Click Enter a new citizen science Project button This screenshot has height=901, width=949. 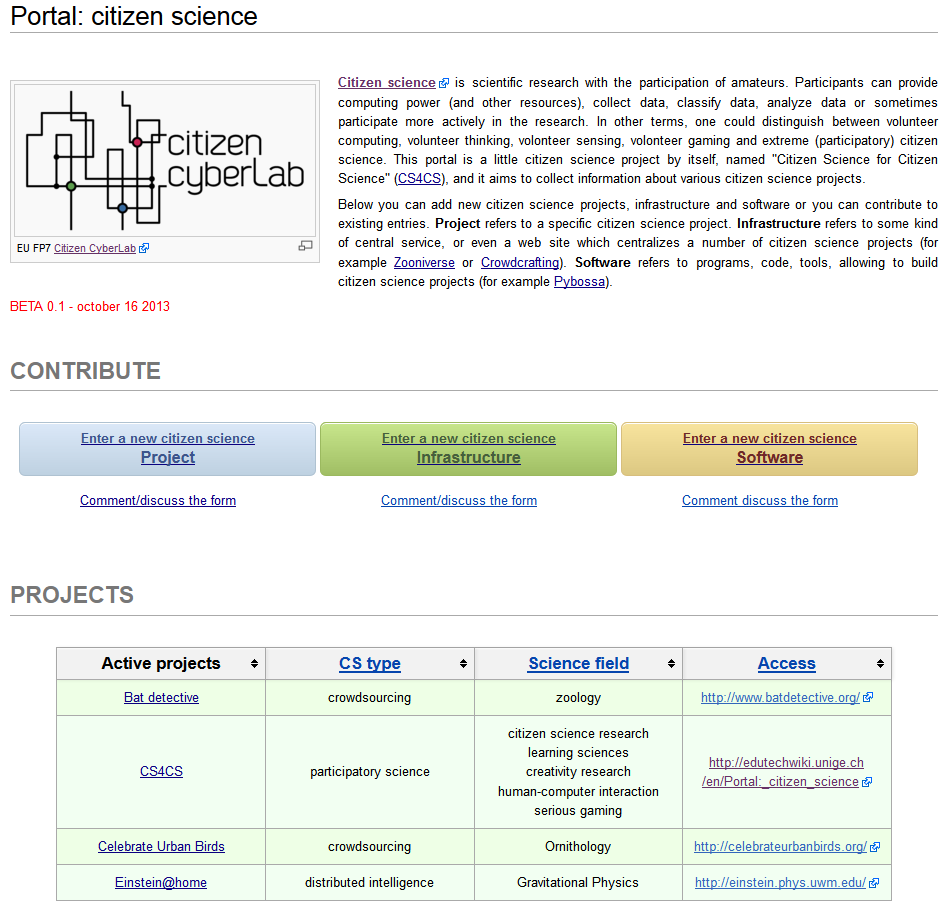pyautogui.click(x=168, y=448)
